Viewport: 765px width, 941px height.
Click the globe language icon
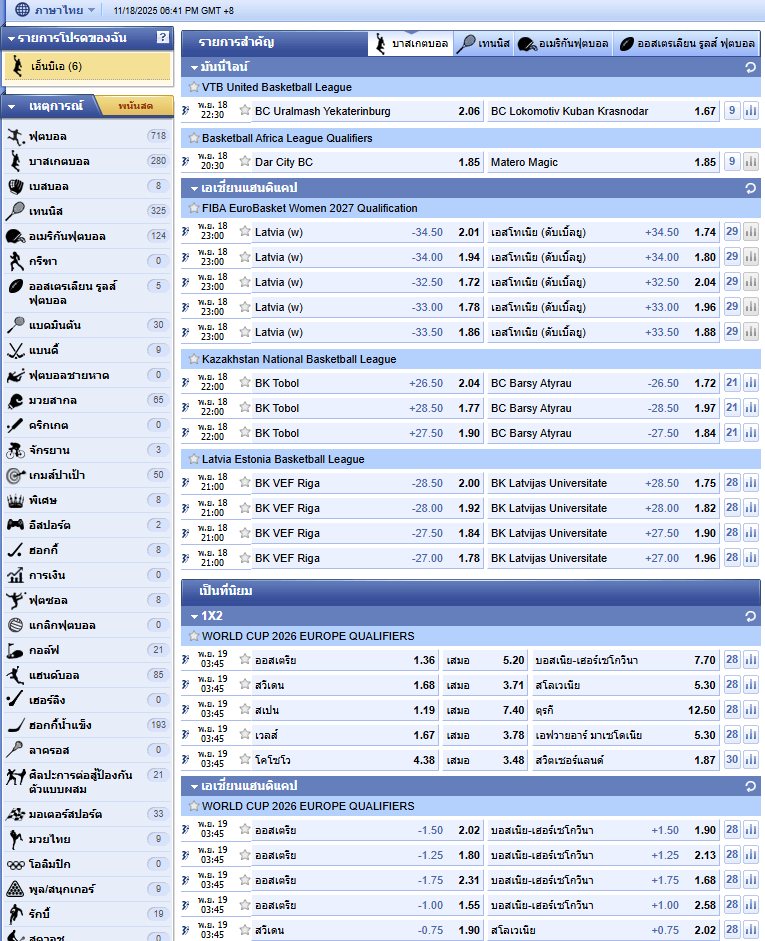point(22,10)
